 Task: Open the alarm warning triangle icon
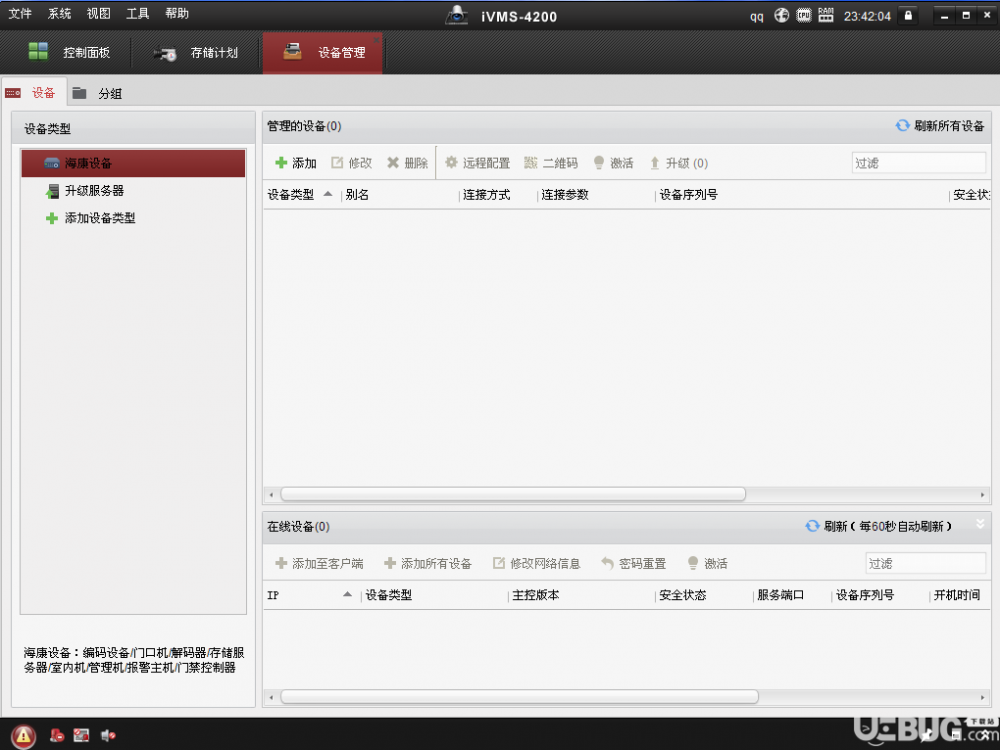pos(24,736)
